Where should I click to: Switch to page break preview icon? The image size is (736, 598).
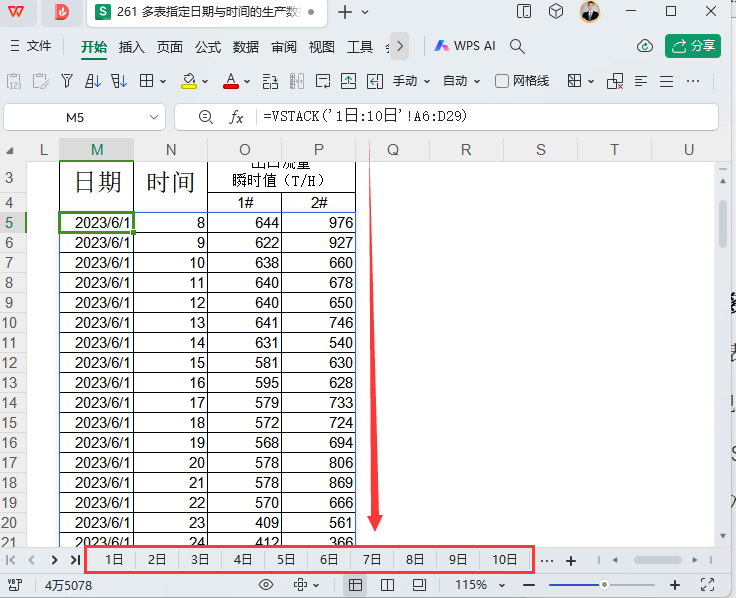[387, 585]
